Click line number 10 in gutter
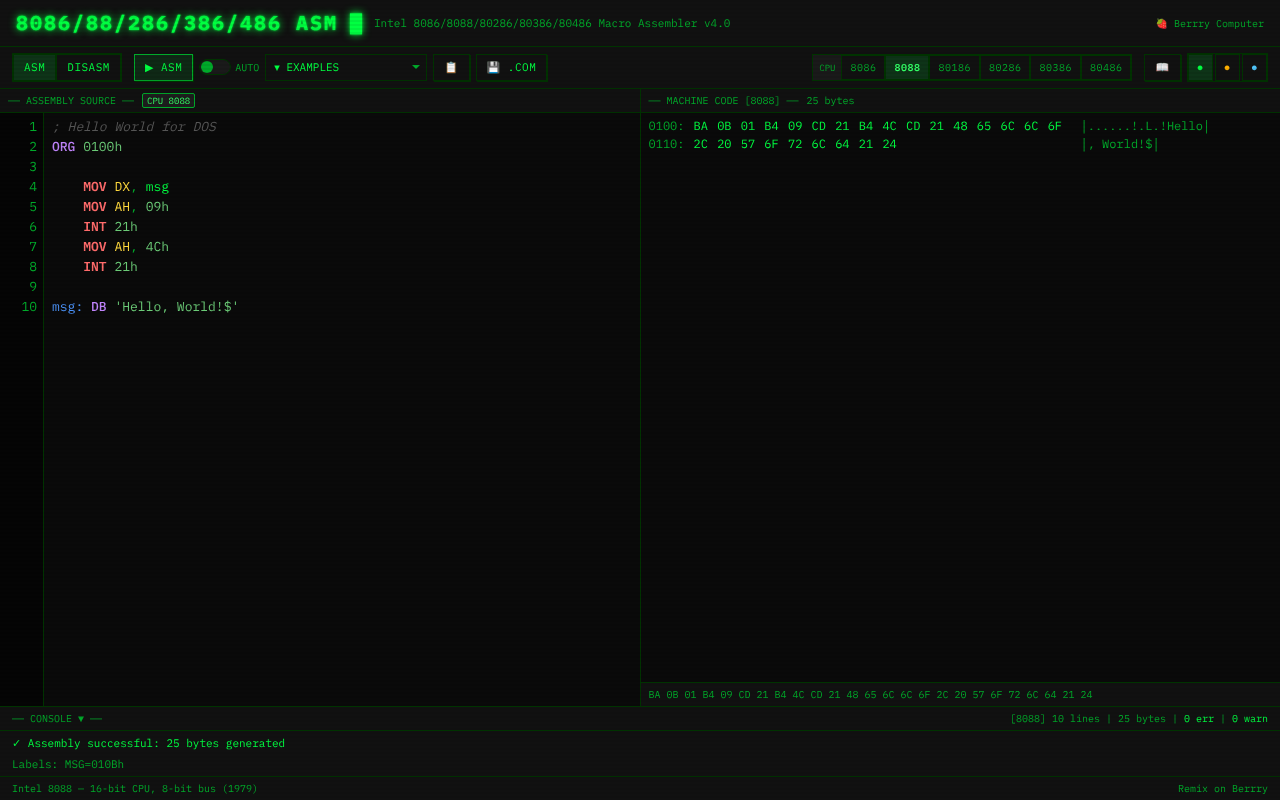 [x=29, y=307]
